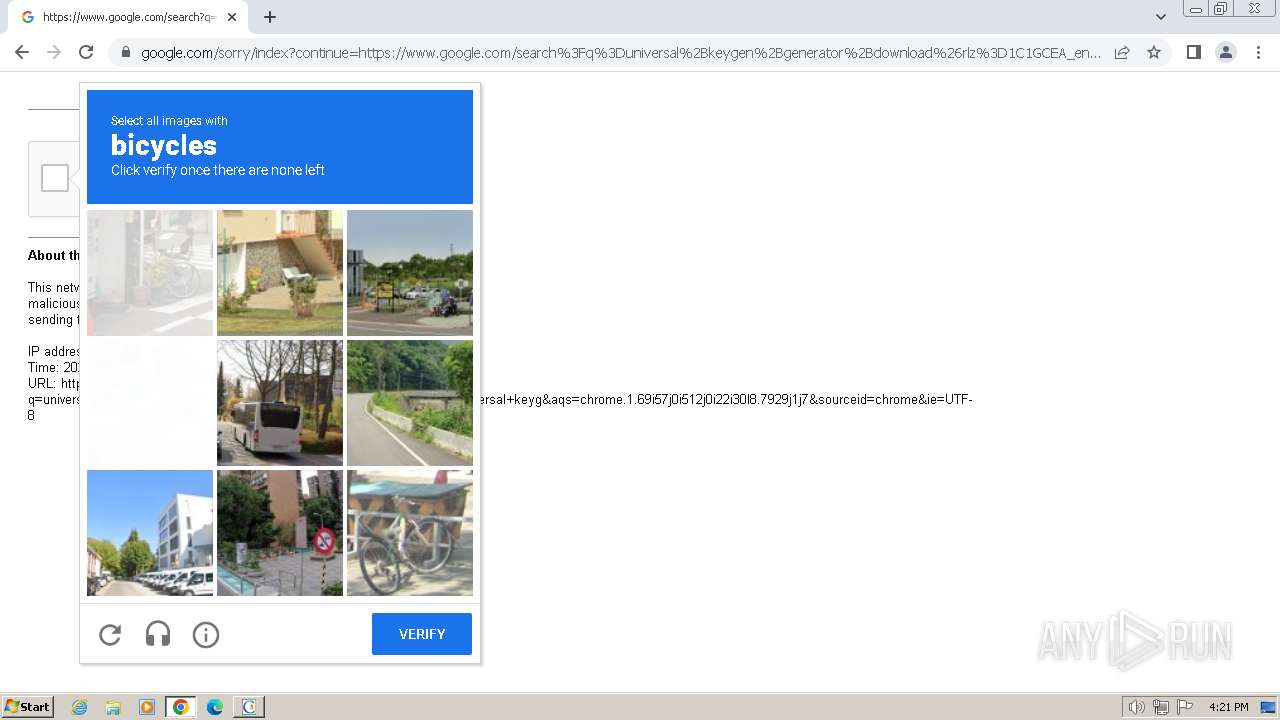Click the share page icon
The width and height of the screenshot is (1280, 720).
(1122, 52)
